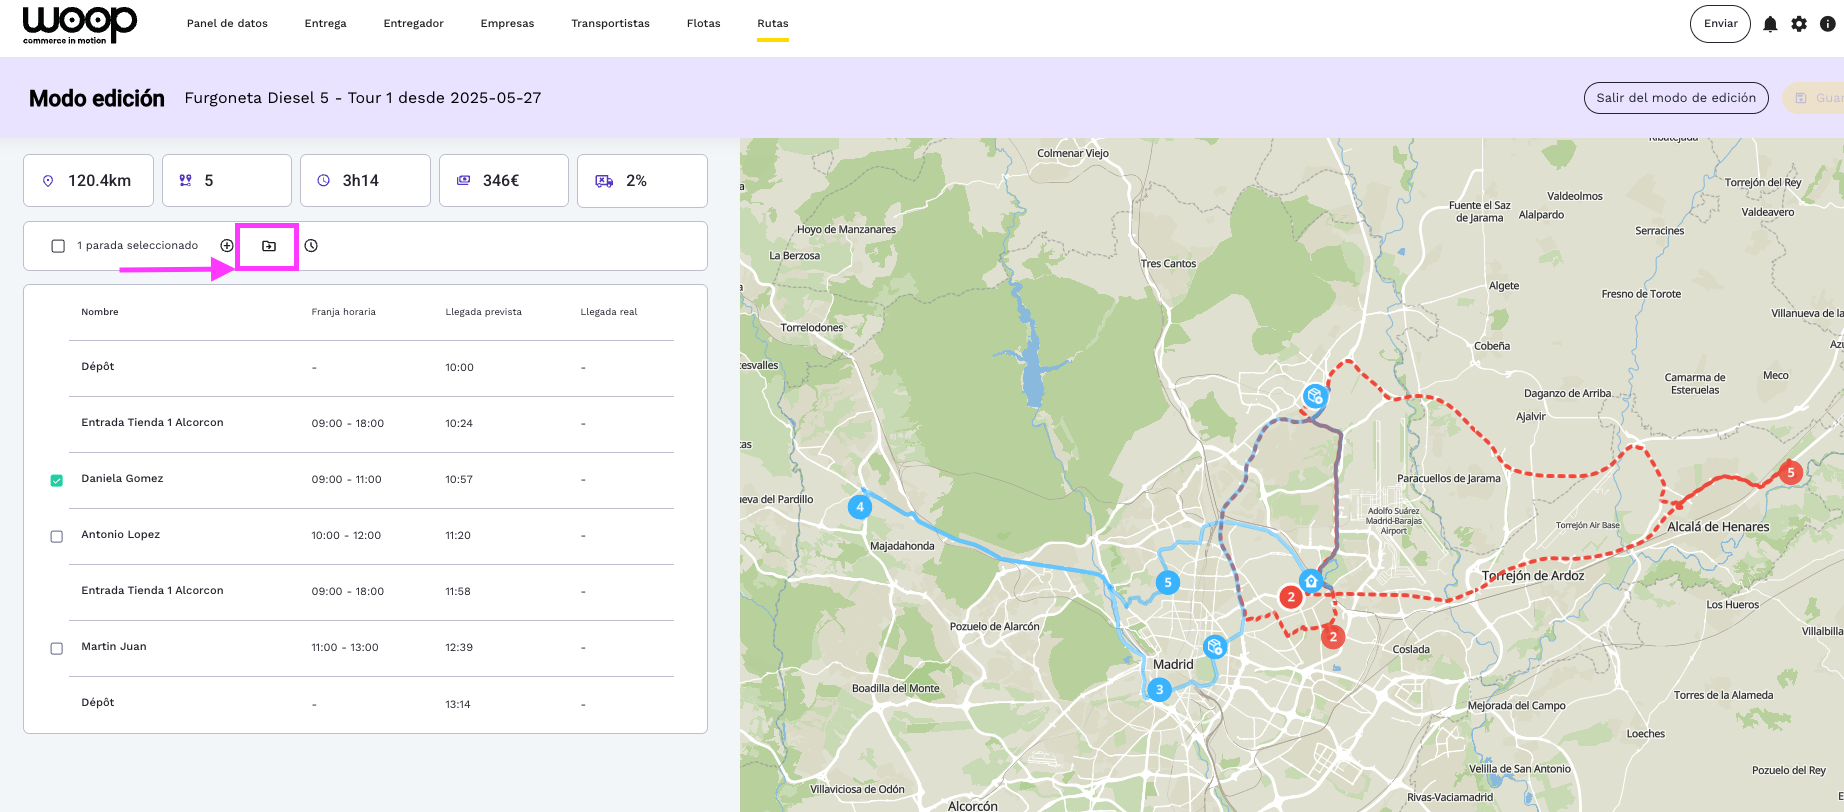Click the 346€ cost card
Viewport: 1844px width, 812px height.
click(x=504, y=181)
